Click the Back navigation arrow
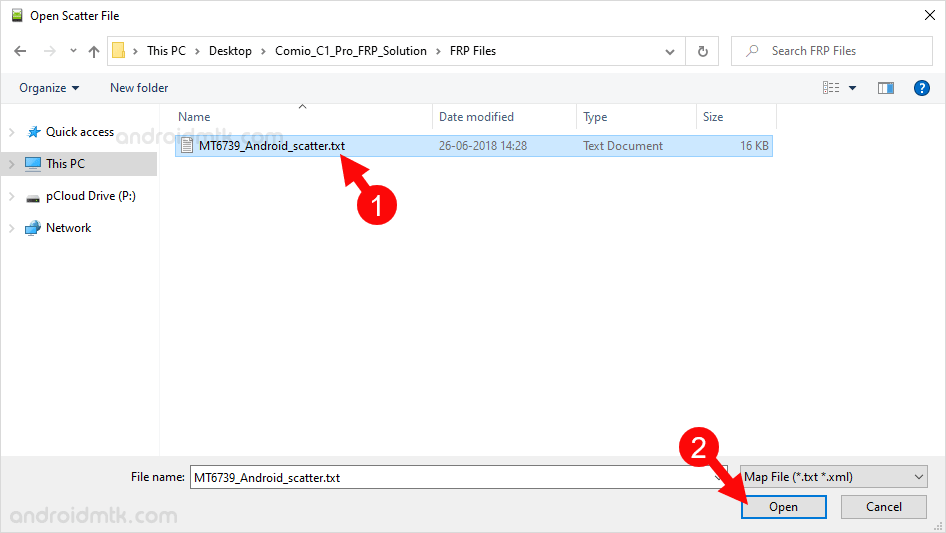This screenshot has width=946, height=533. pos(20,51)
